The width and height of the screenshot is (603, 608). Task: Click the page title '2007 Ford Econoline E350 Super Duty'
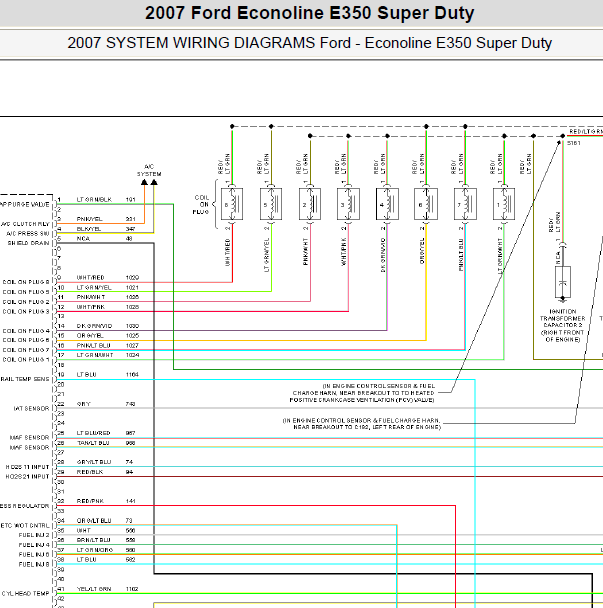(309, 13)
